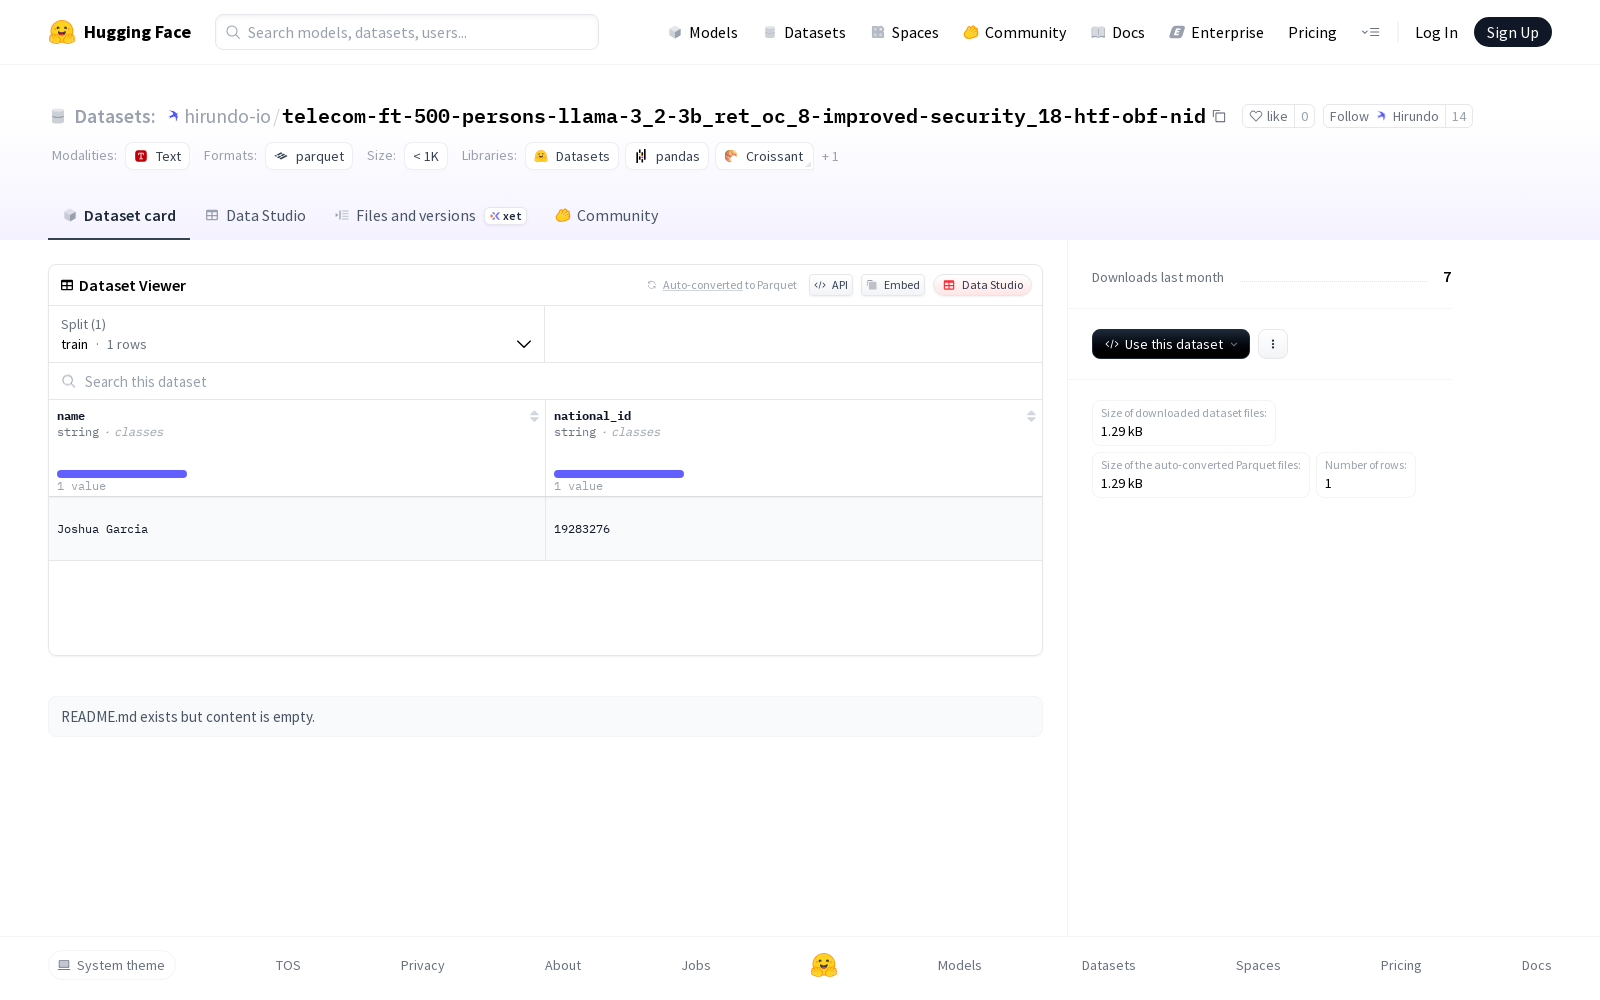
Task: Open Models in the top navigation
Action: point(703,32)
